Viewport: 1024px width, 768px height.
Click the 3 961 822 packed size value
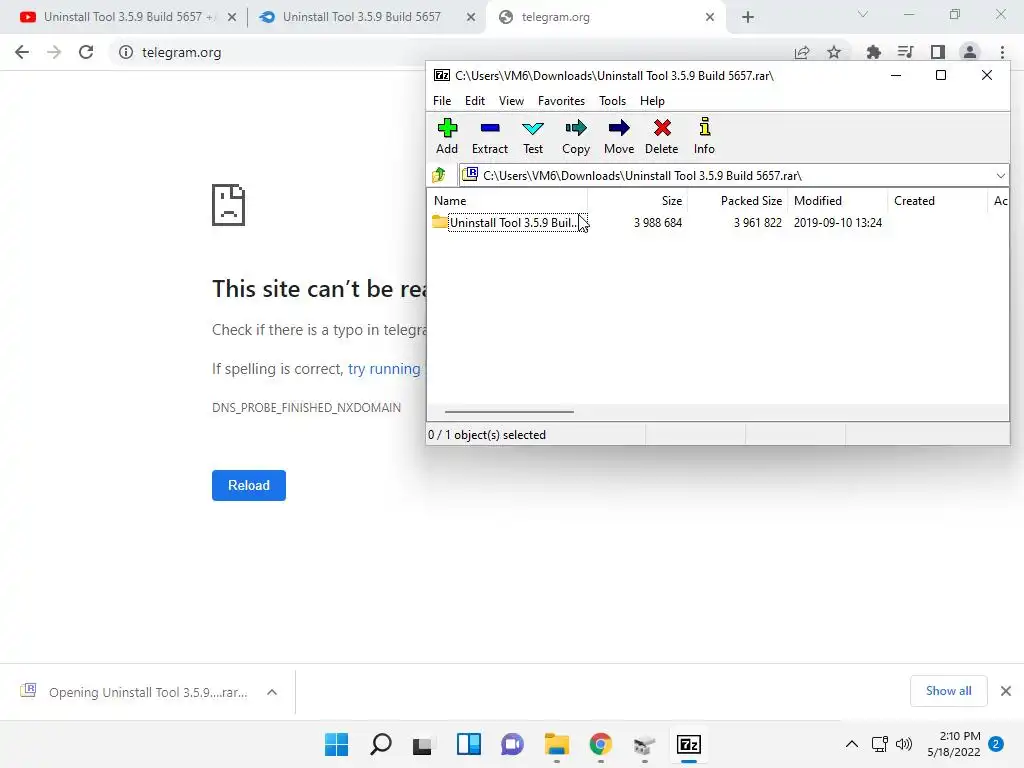(x=758, y=223)
